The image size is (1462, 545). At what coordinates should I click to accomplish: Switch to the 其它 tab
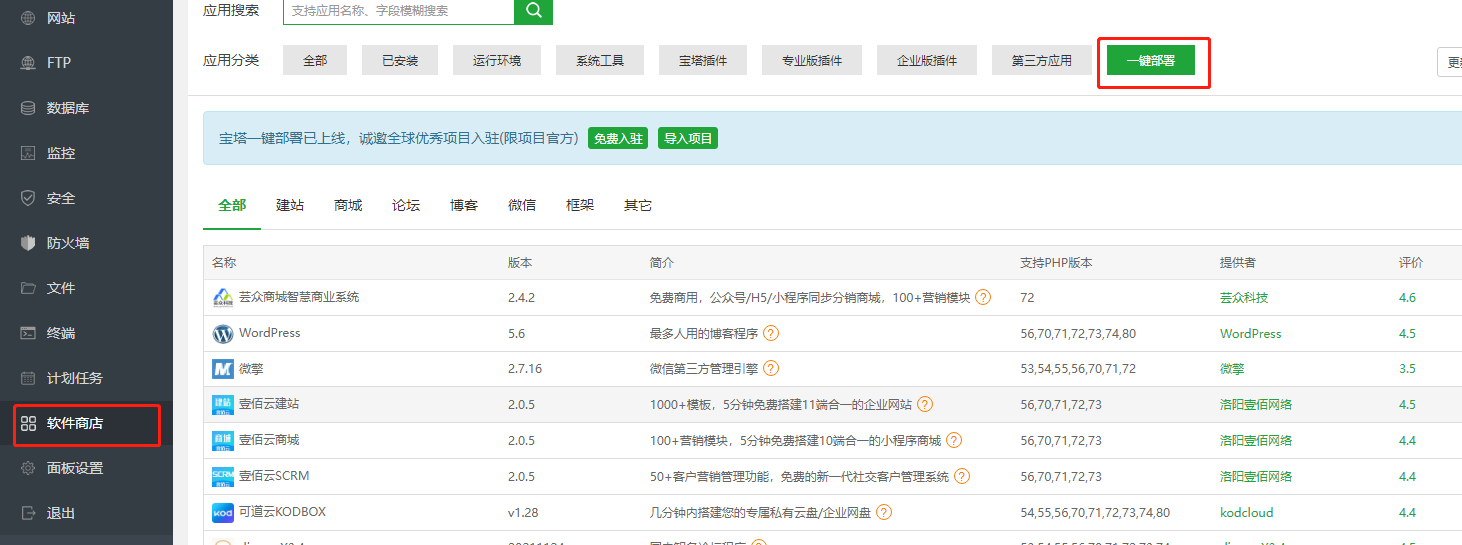(x=638, y=205)
